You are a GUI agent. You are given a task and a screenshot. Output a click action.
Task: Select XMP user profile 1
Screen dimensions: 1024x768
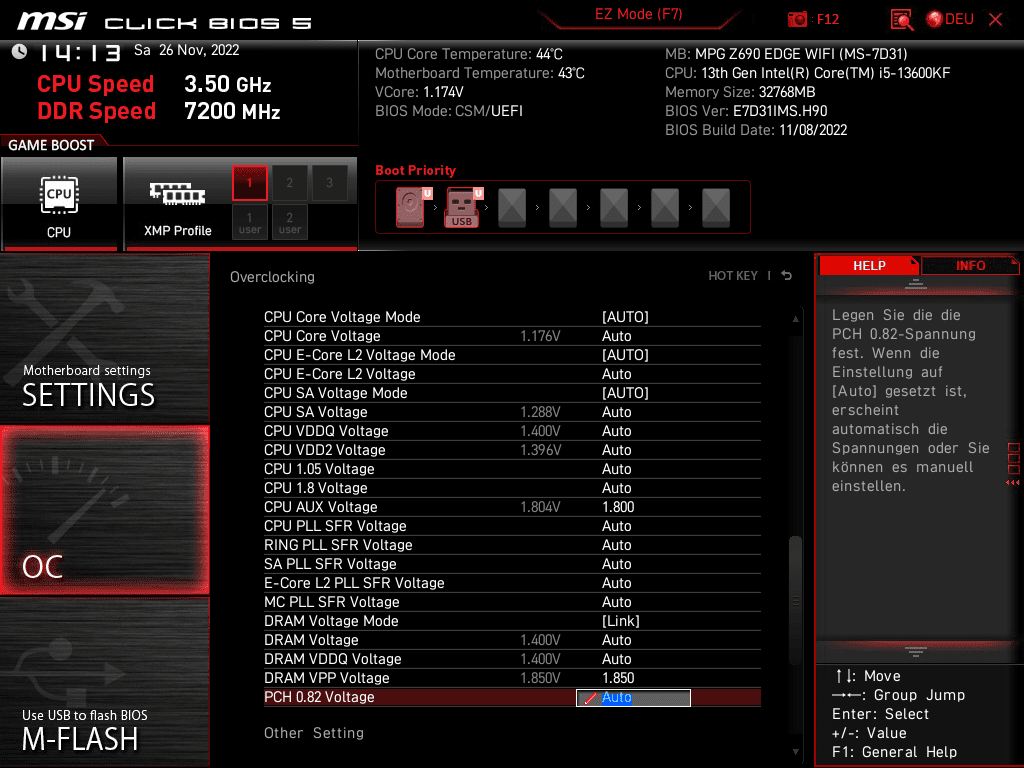point(249,222)
